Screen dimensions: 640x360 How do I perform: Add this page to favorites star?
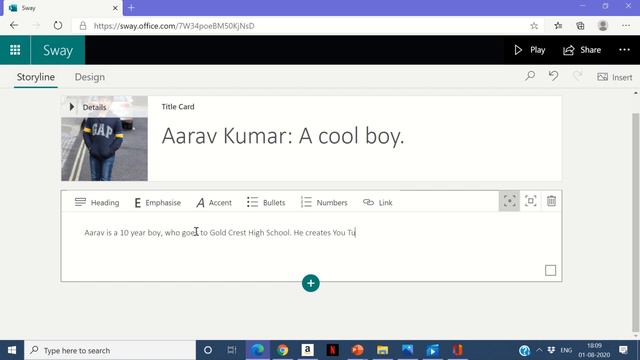pos(534,26)
